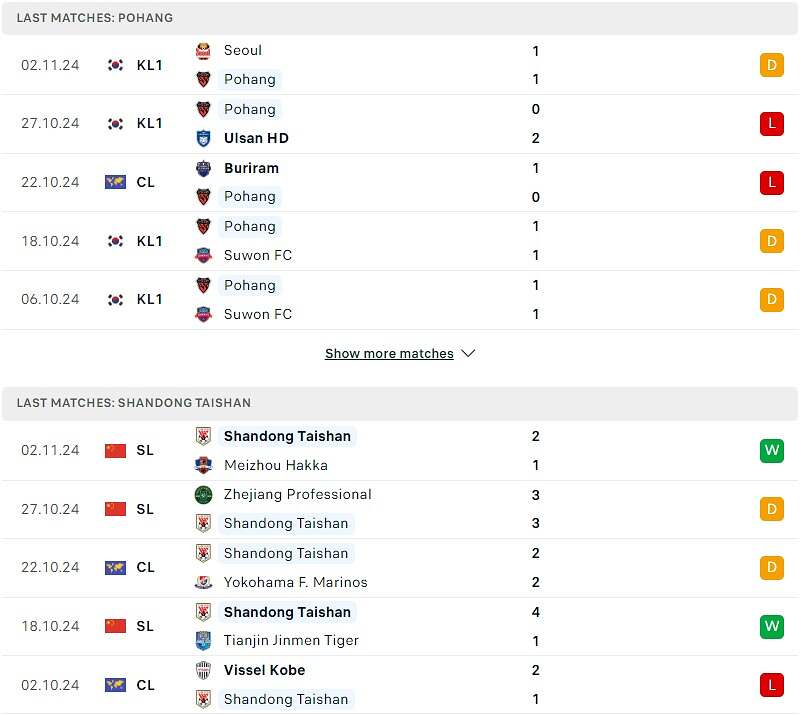Click the Show more matches link
Viewport: 801px width, 715px height.
(x=389, y=353)
